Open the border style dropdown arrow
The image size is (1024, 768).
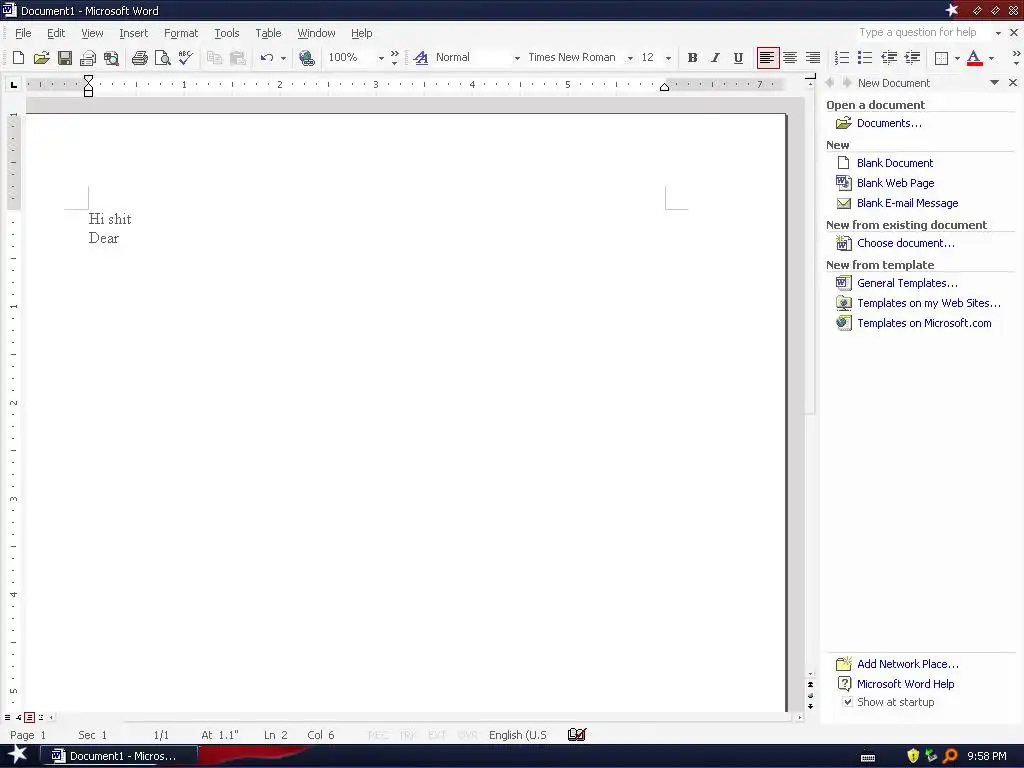pyautogui.click(x=957, y=58)
